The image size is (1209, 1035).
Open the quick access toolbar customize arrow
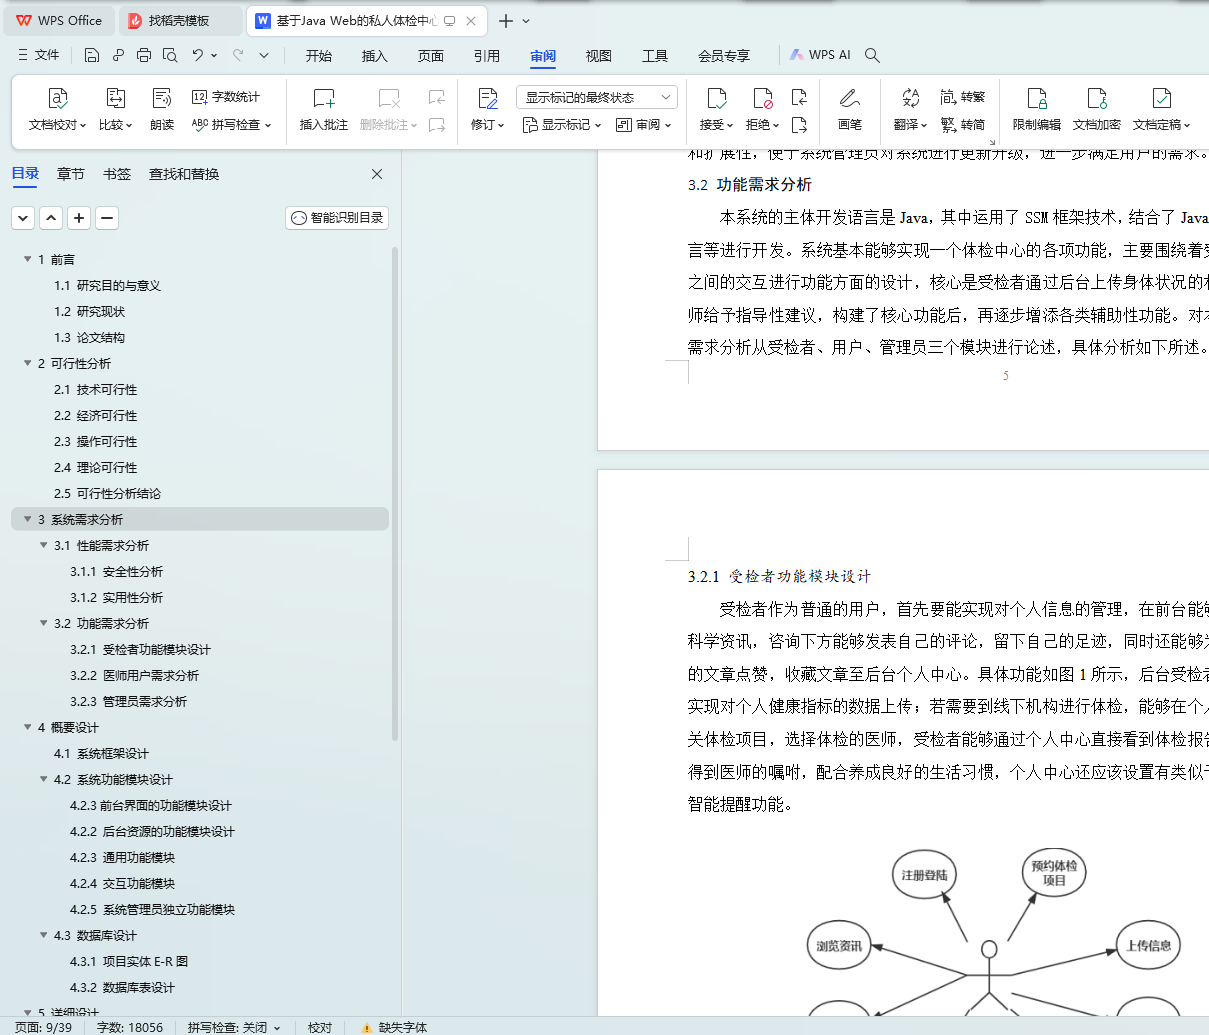click(264, 55)
